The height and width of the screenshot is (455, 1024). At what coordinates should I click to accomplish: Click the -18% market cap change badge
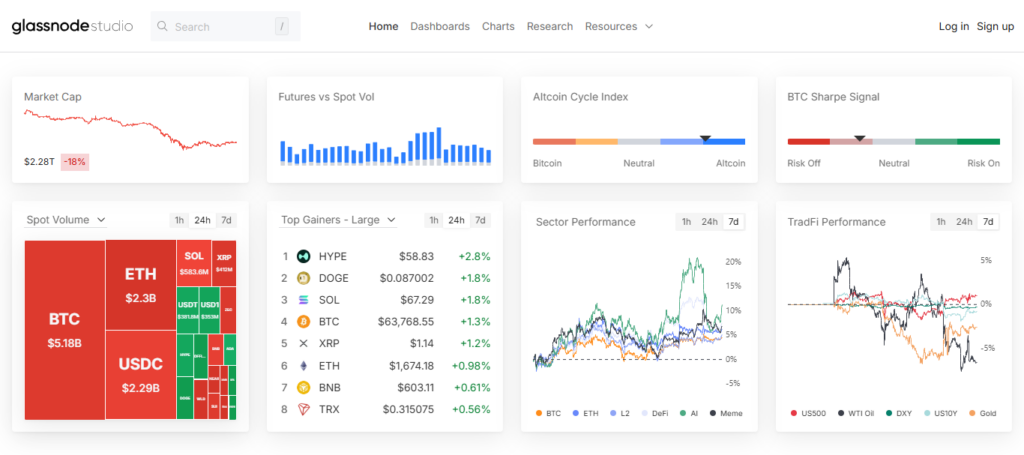point(74,162)
